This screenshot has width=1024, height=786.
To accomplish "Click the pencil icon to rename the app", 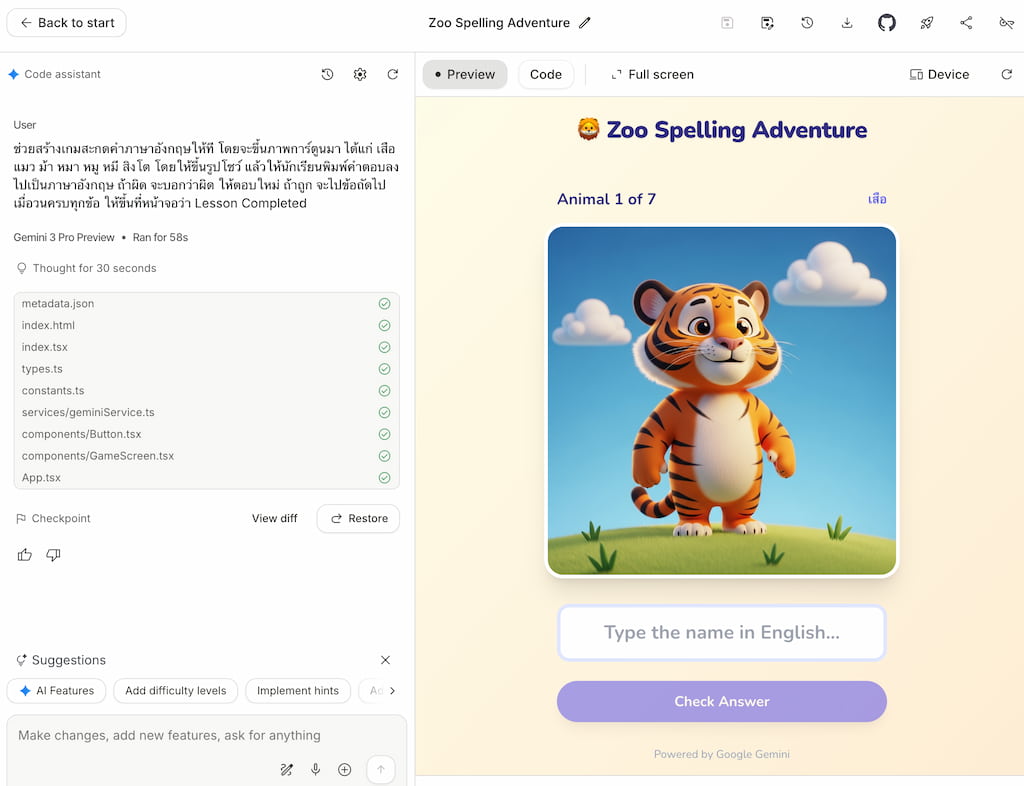I will (585, 23).
